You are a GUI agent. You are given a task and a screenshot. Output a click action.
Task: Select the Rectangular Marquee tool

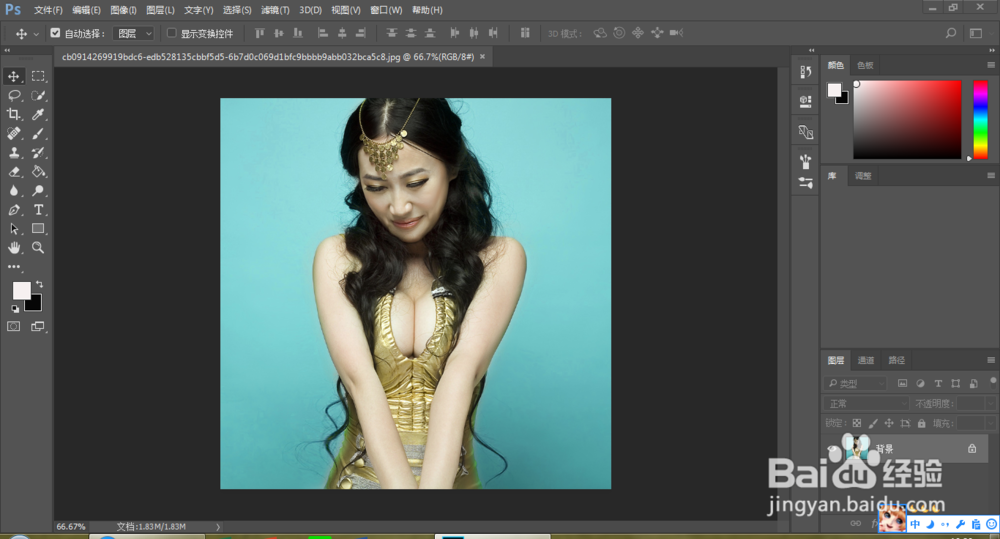pos(38,77)
